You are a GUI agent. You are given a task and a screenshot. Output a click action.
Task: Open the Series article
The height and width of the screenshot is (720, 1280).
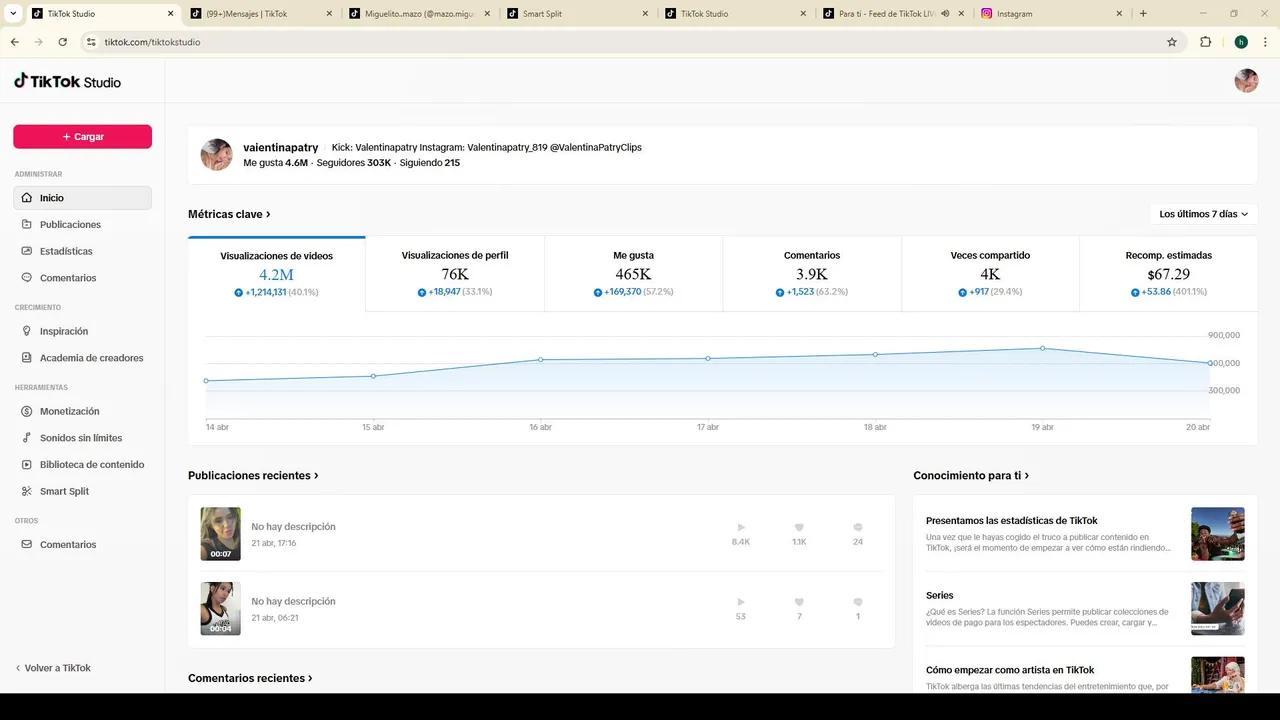[x=1084, y=609]
